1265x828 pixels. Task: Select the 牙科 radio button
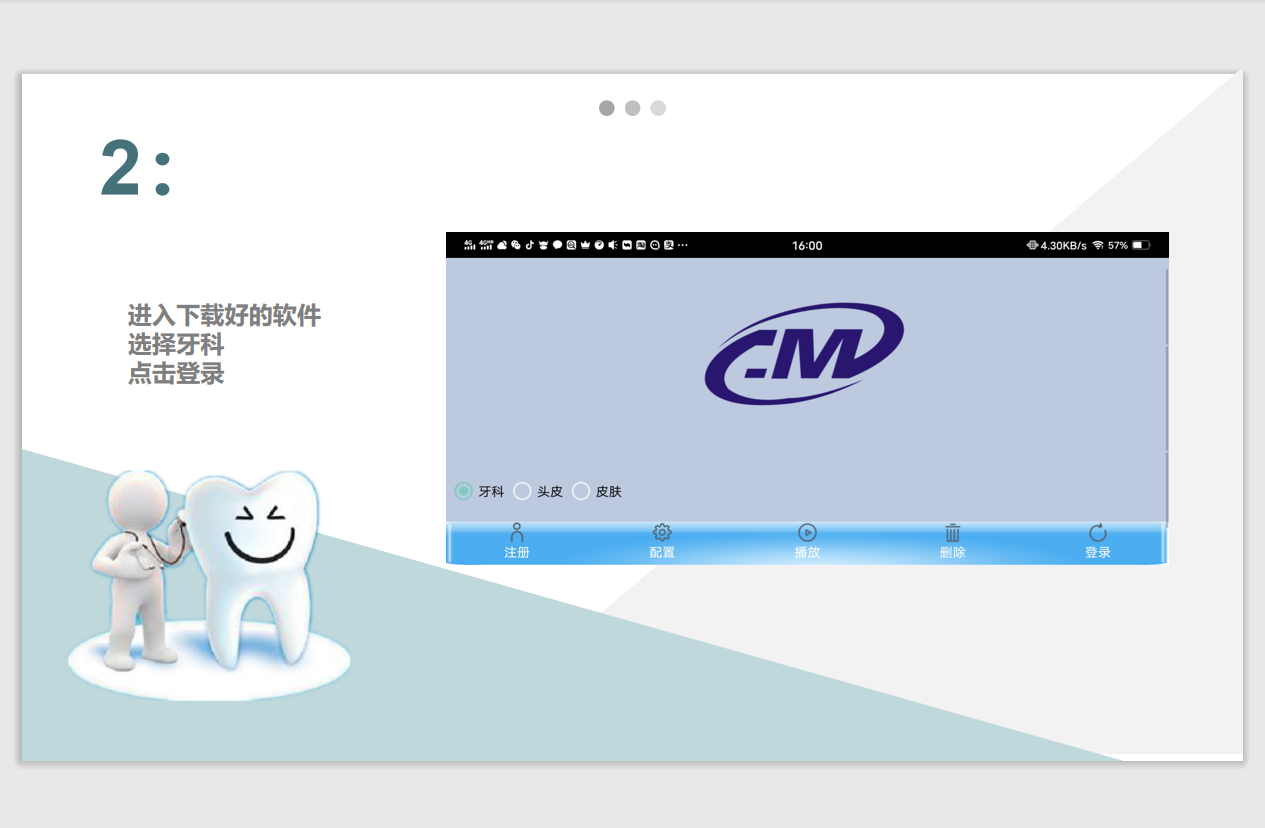(464, 491)
